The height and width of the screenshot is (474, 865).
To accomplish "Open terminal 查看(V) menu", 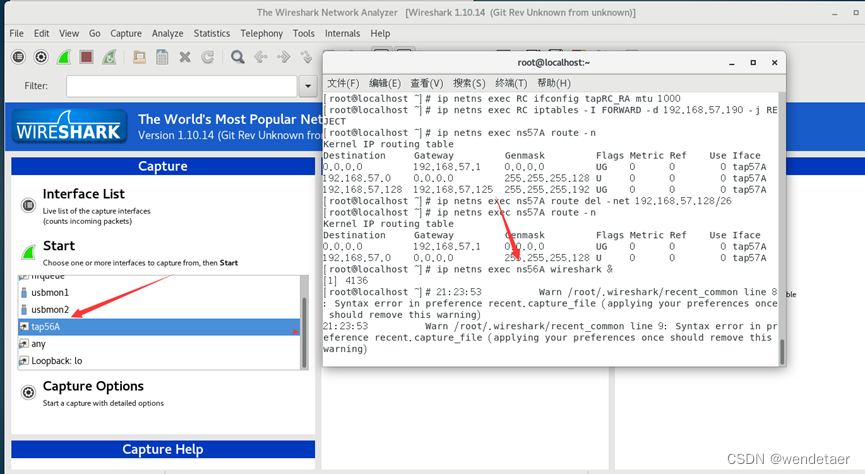I will coord(427,83).
